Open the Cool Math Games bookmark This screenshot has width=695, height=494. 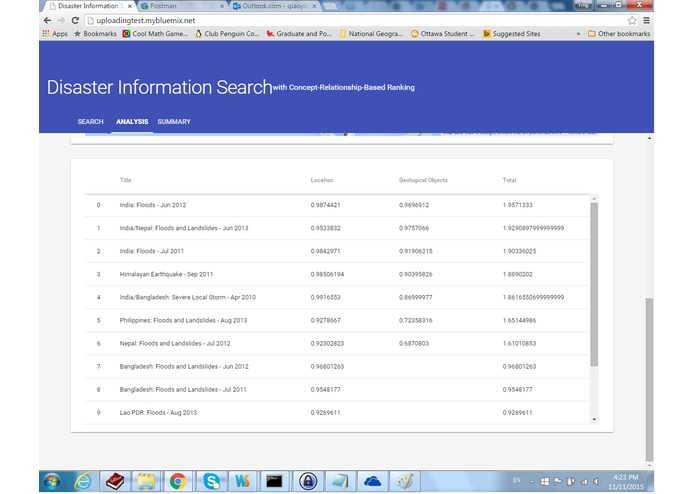point(155,34)
